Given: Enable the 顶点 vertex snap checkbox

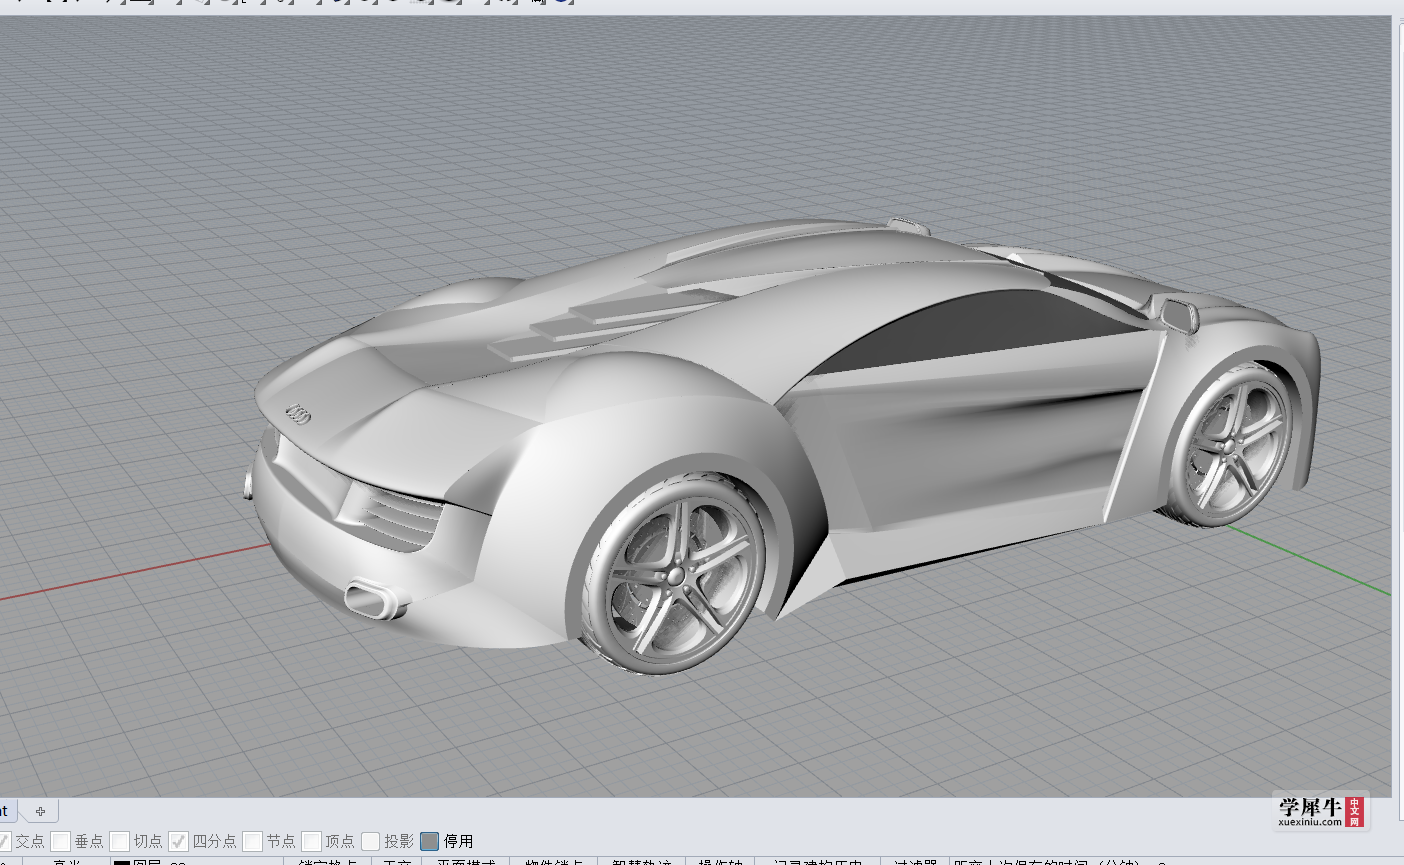Looking at the screenshot, I should [312, 841].
